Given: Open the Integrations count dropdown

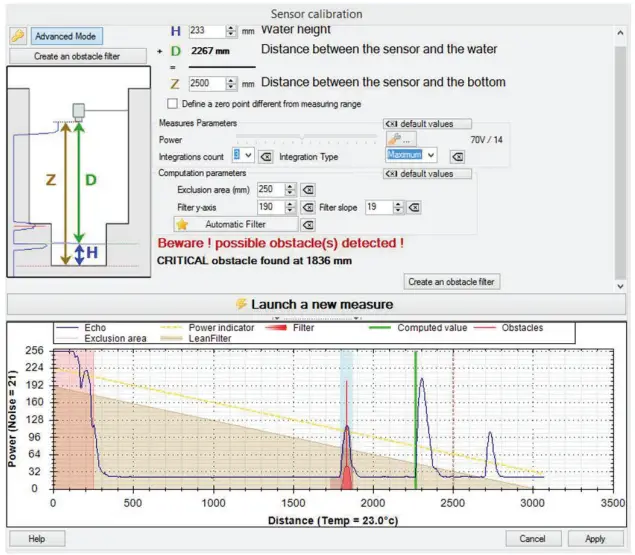Looking at the screenshot, I should coord(250,156).
